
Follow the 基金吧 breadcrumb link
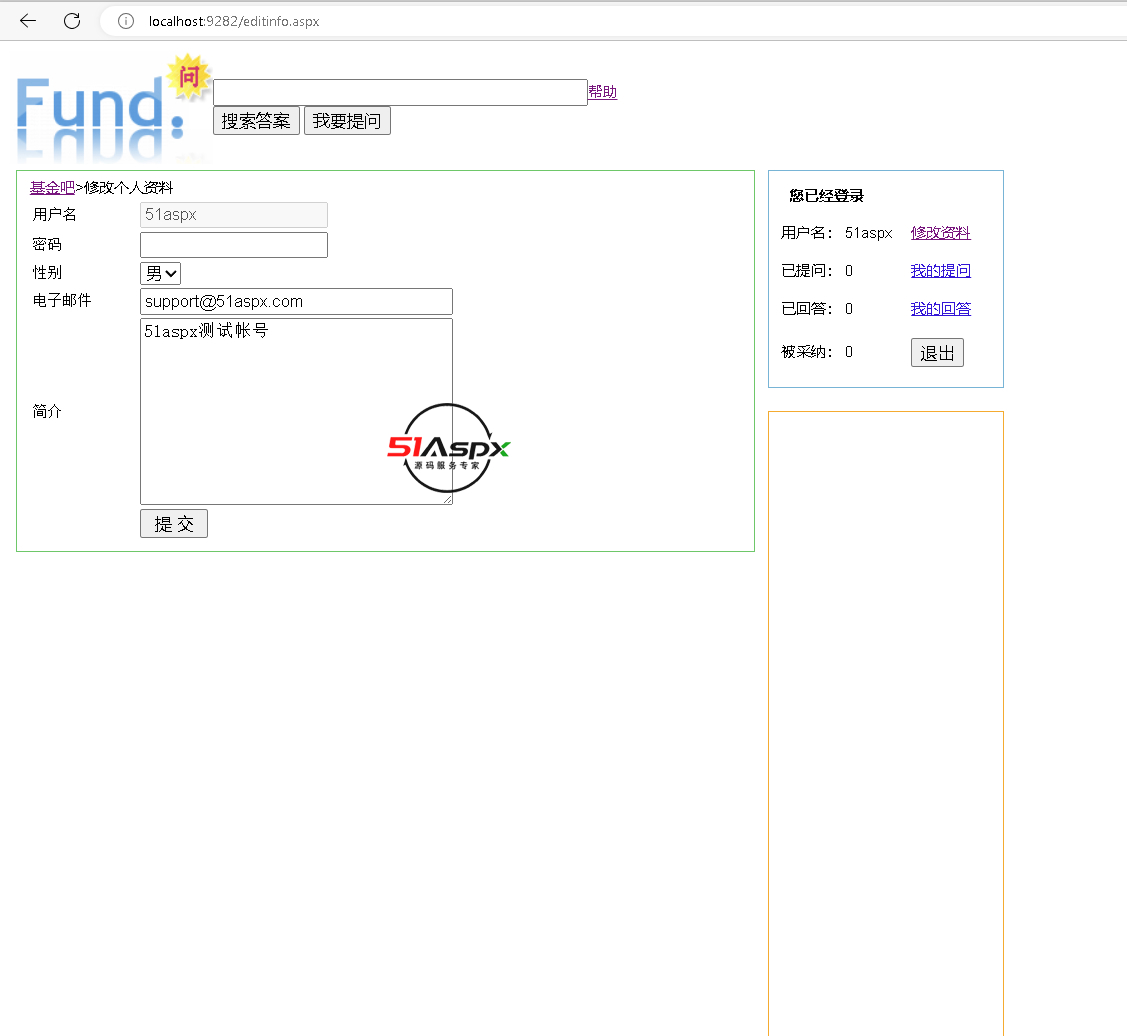click(52, 188)
